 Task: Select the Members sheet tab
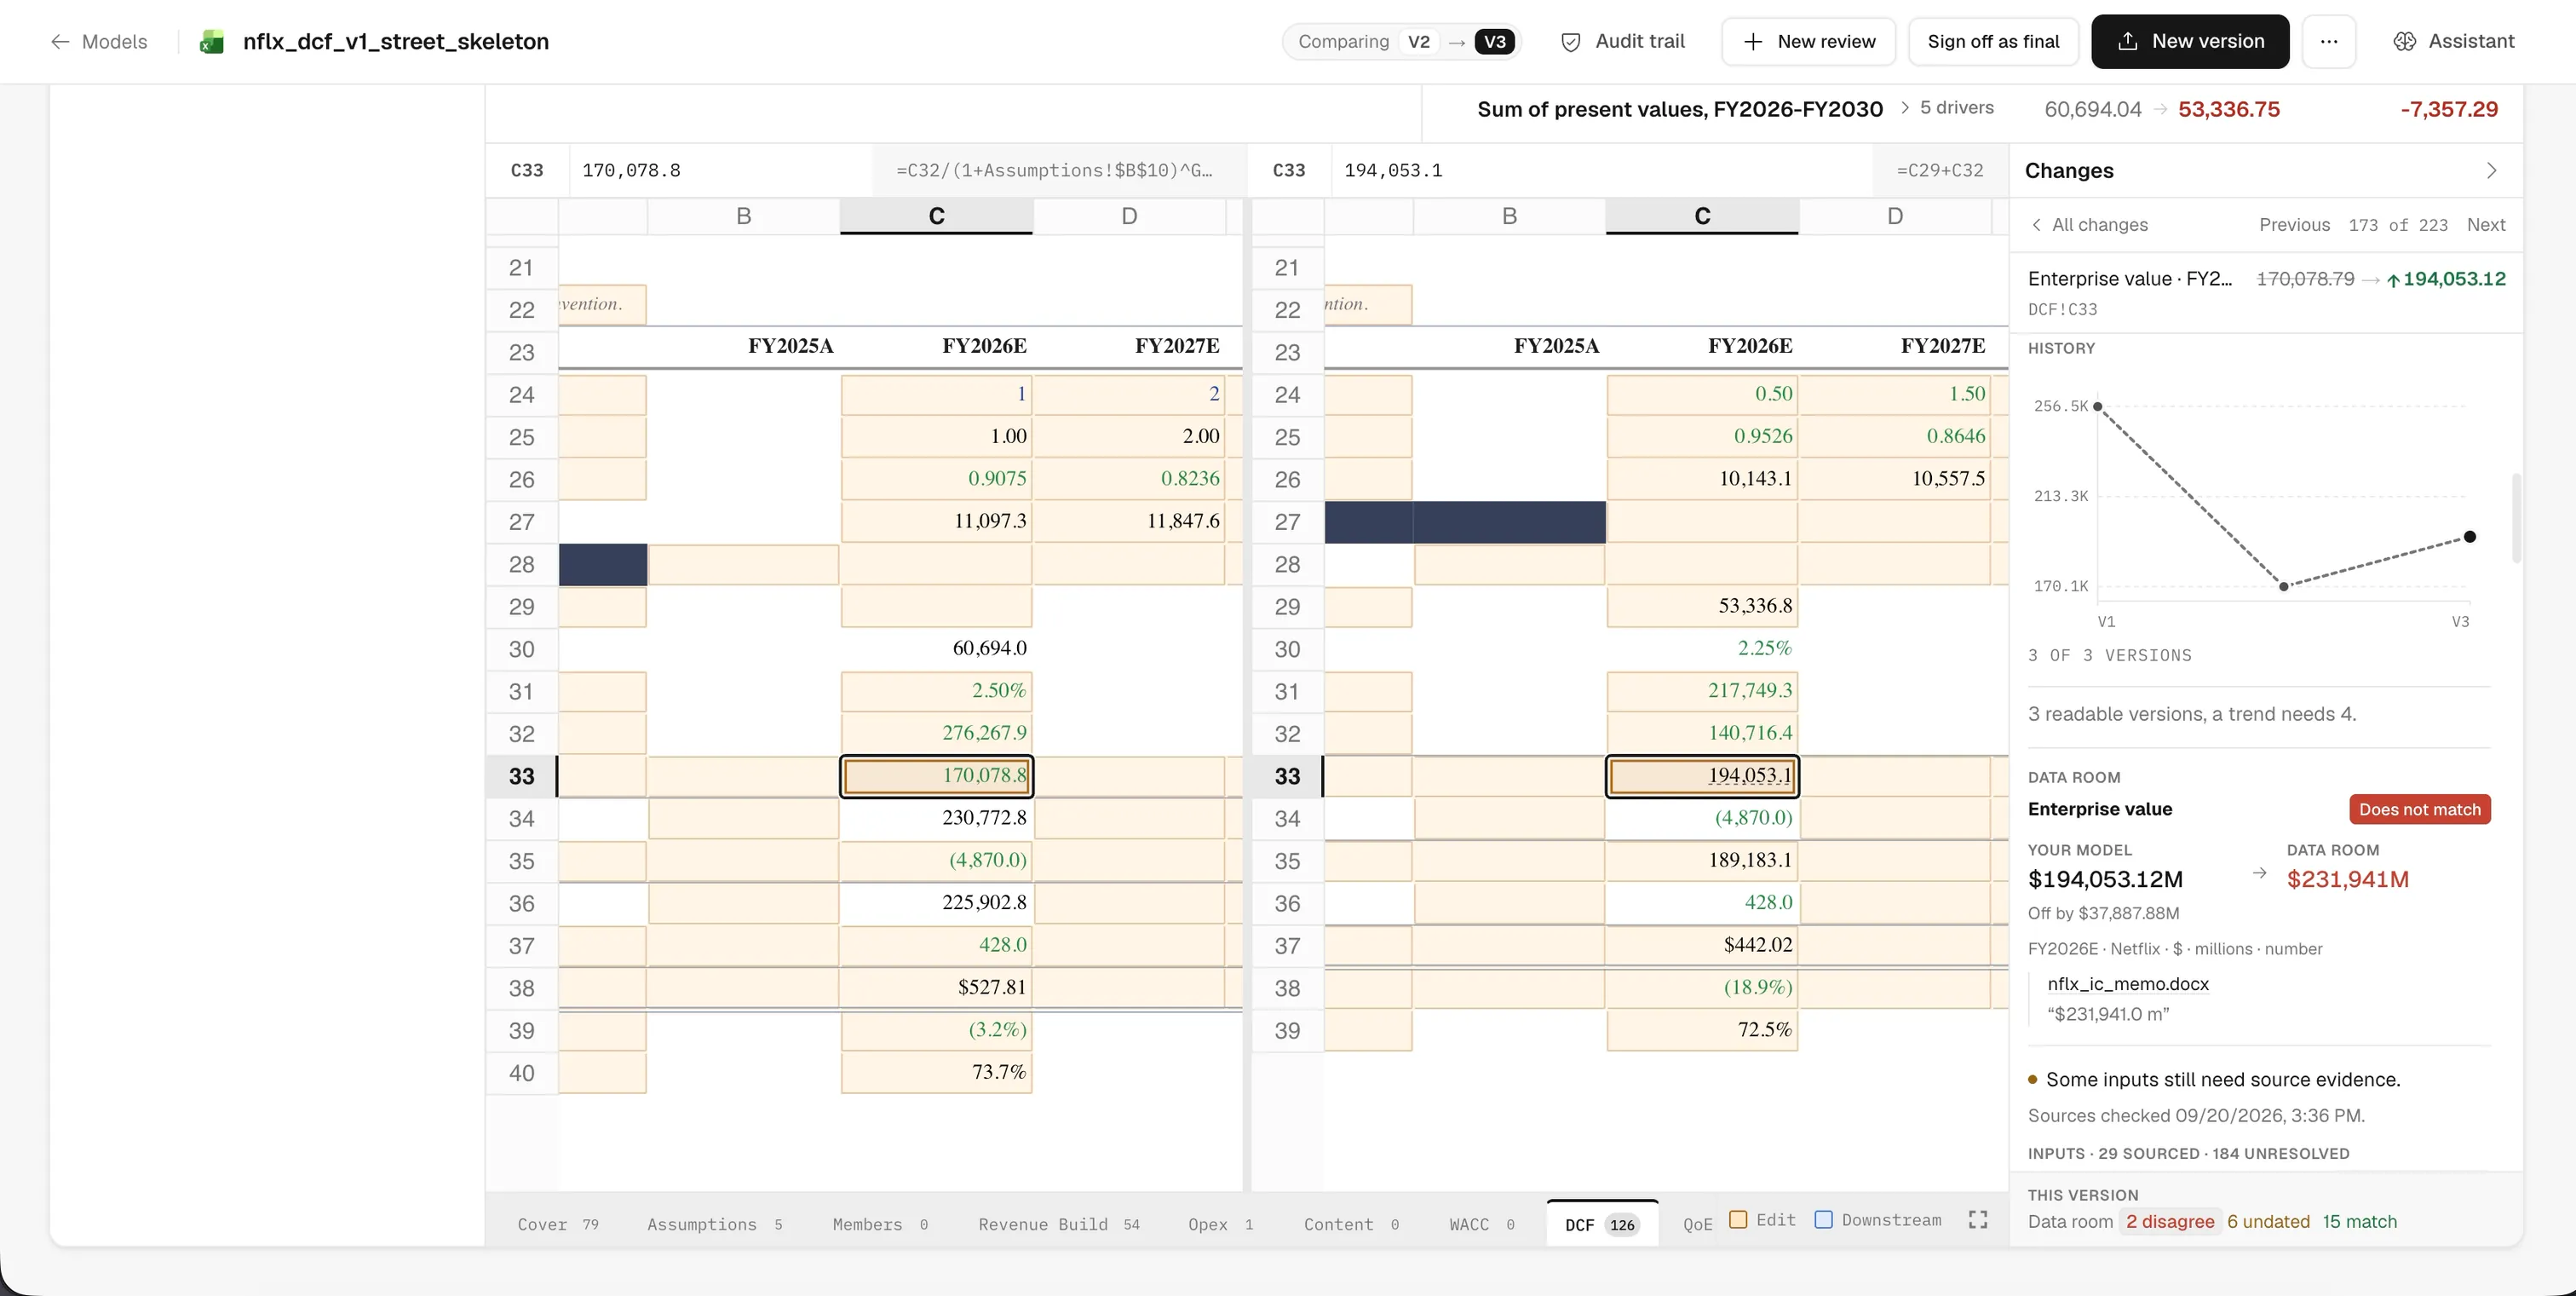point(880,1224)
